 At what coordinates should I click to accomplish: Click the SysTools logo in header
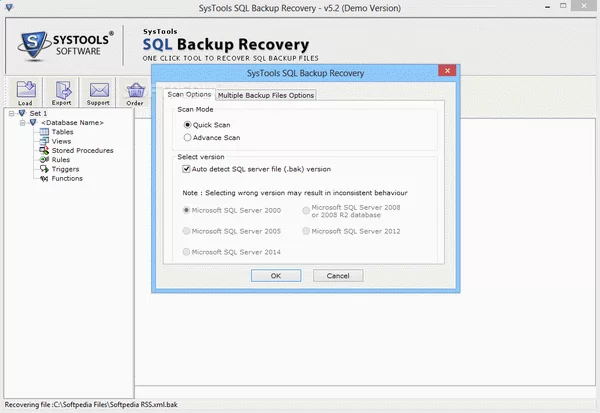pyautogui.click(x=66, y=46)
